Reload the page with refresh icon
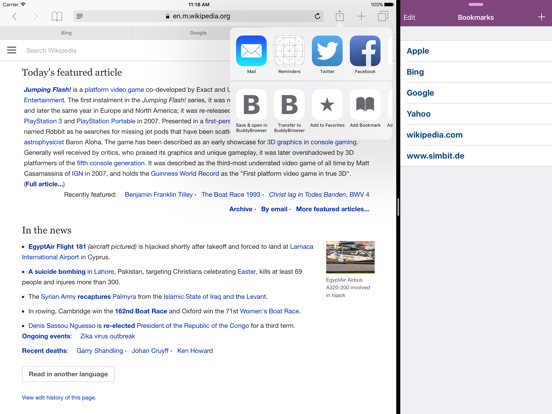The height and width of the screenshot is (414, 552). [317, 16]
